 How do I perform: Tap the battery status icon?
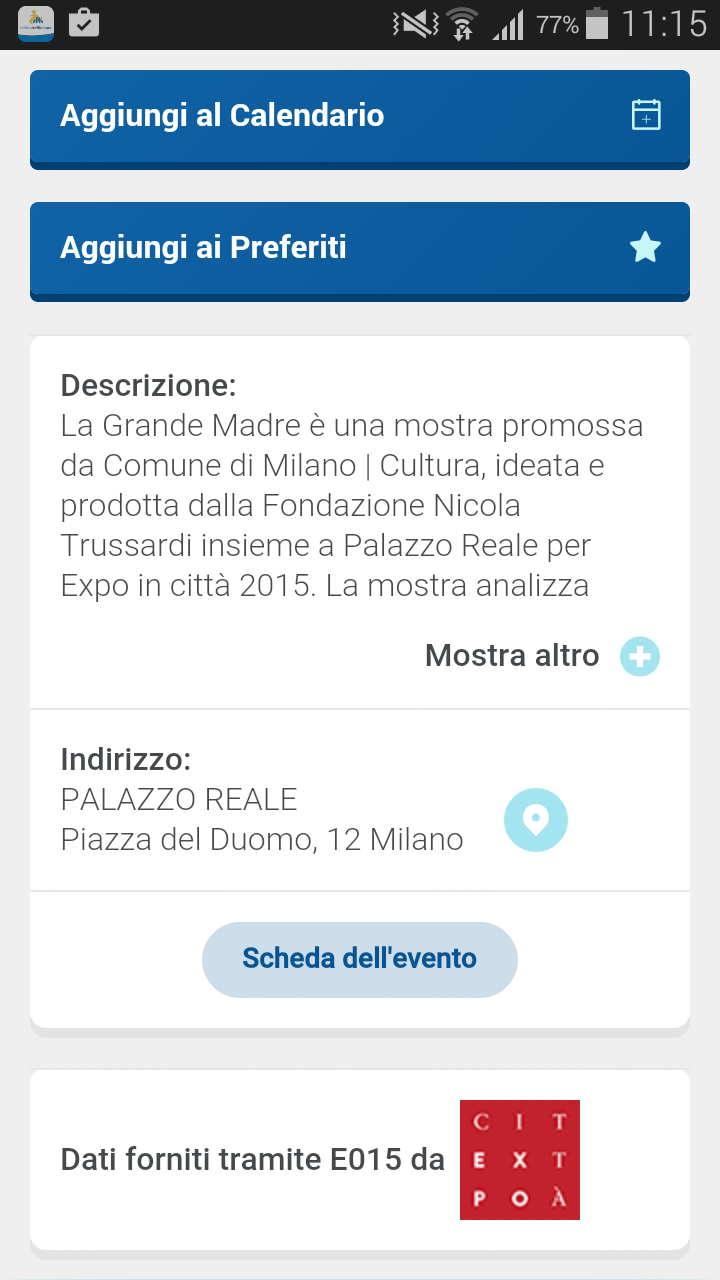[597, 24]
